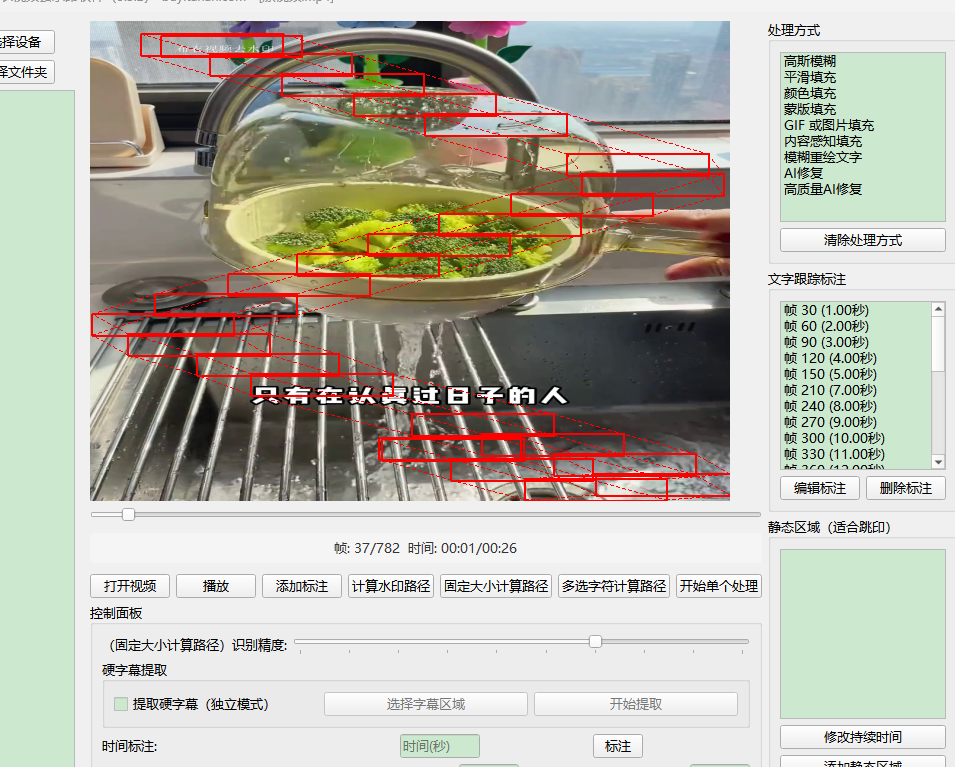This screenshot has height=767, width=955.
Task: Select 颜色填充 processing method
Action: coord(809,93)
